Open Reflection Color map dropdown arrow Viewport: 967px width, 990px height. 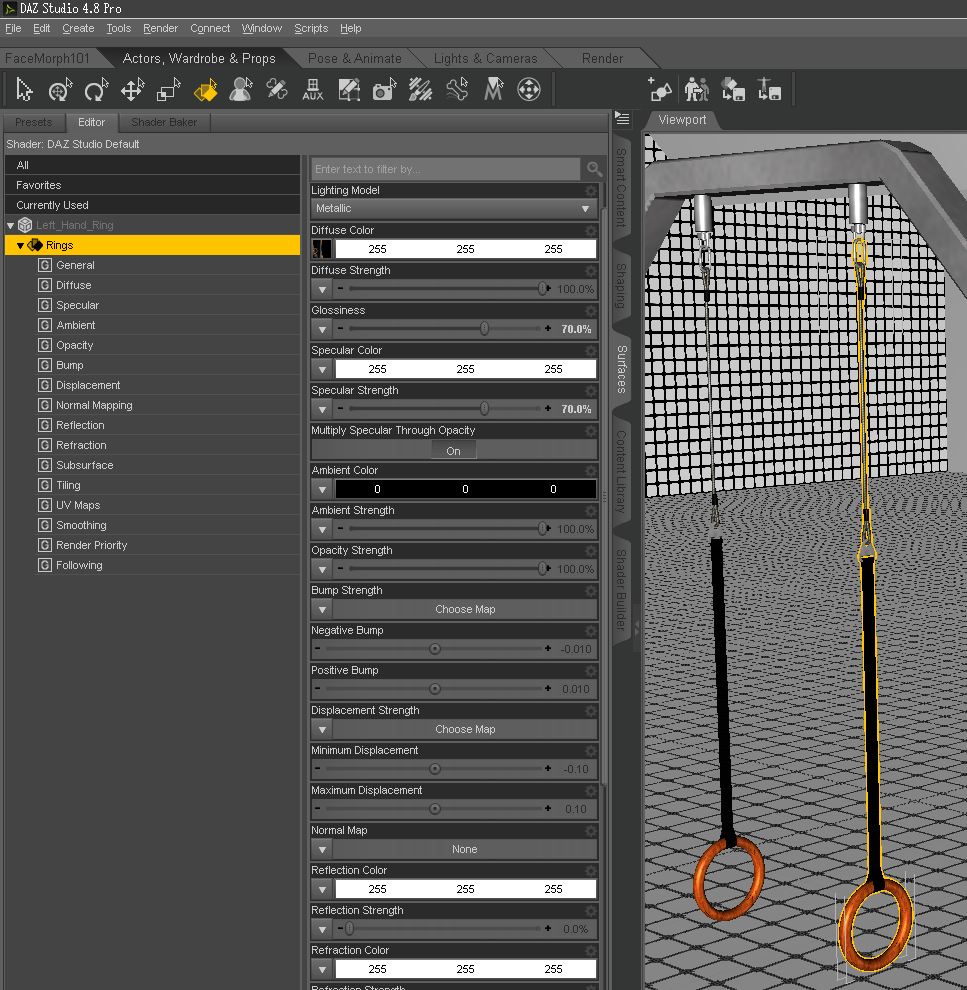pyautogui.click(x=323, y=889)
